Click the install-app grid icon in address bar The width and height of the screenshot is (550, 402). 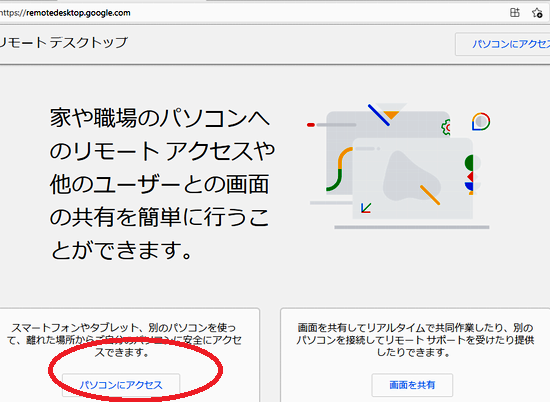[515, 13]
